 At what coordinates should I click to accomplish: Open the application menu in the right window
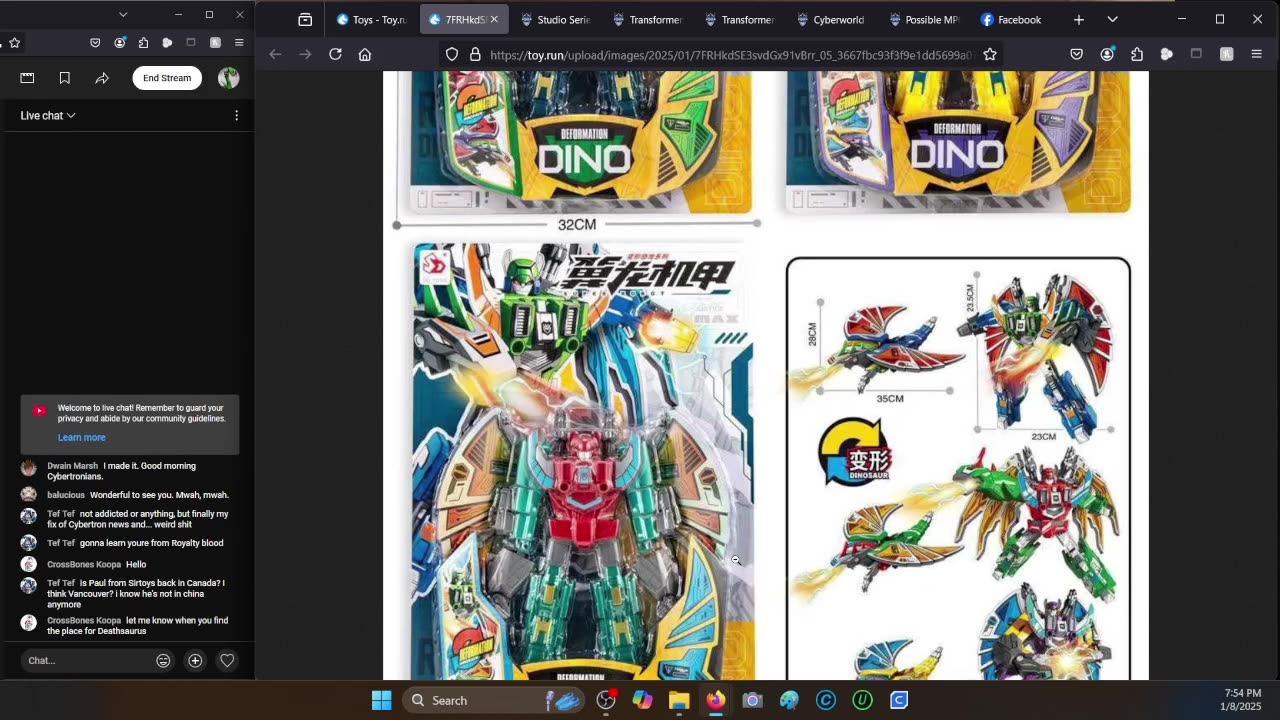1257,54
